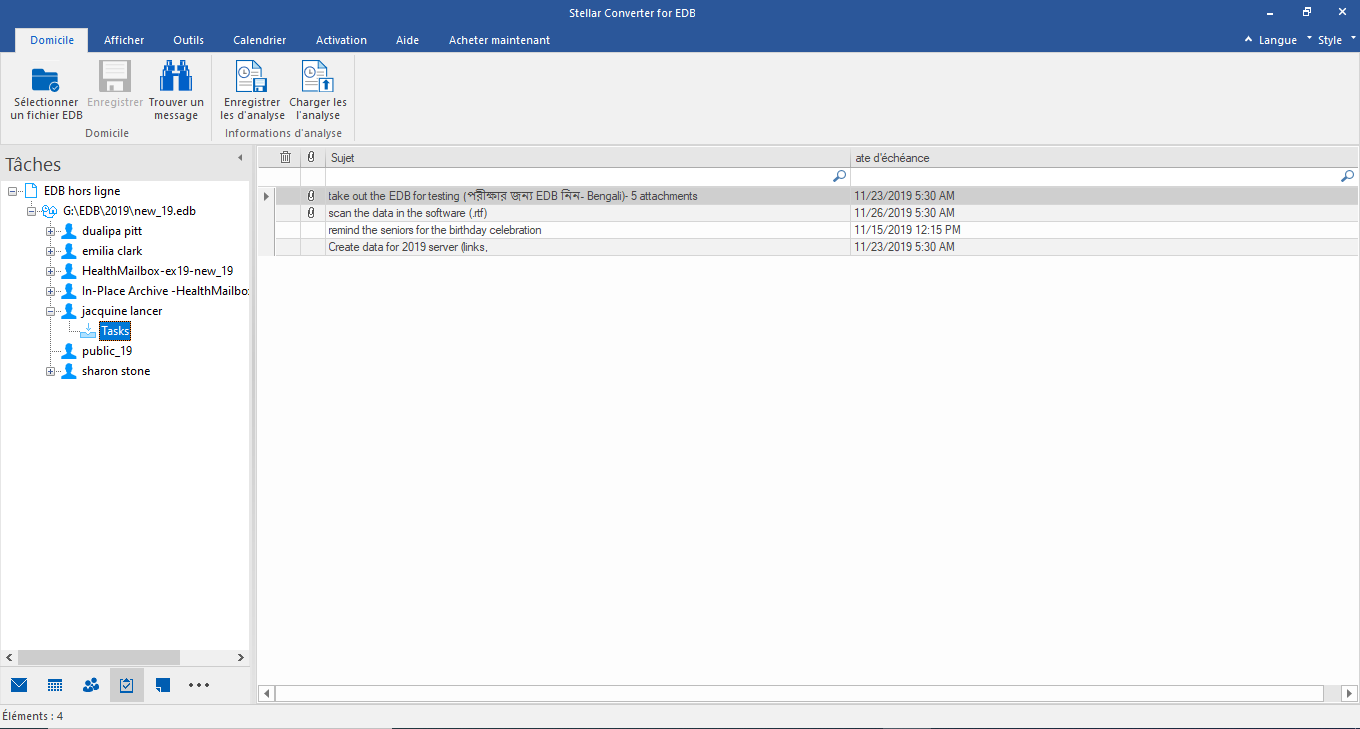Open the Calendrier ribbon tab

[x=260, y=40]
